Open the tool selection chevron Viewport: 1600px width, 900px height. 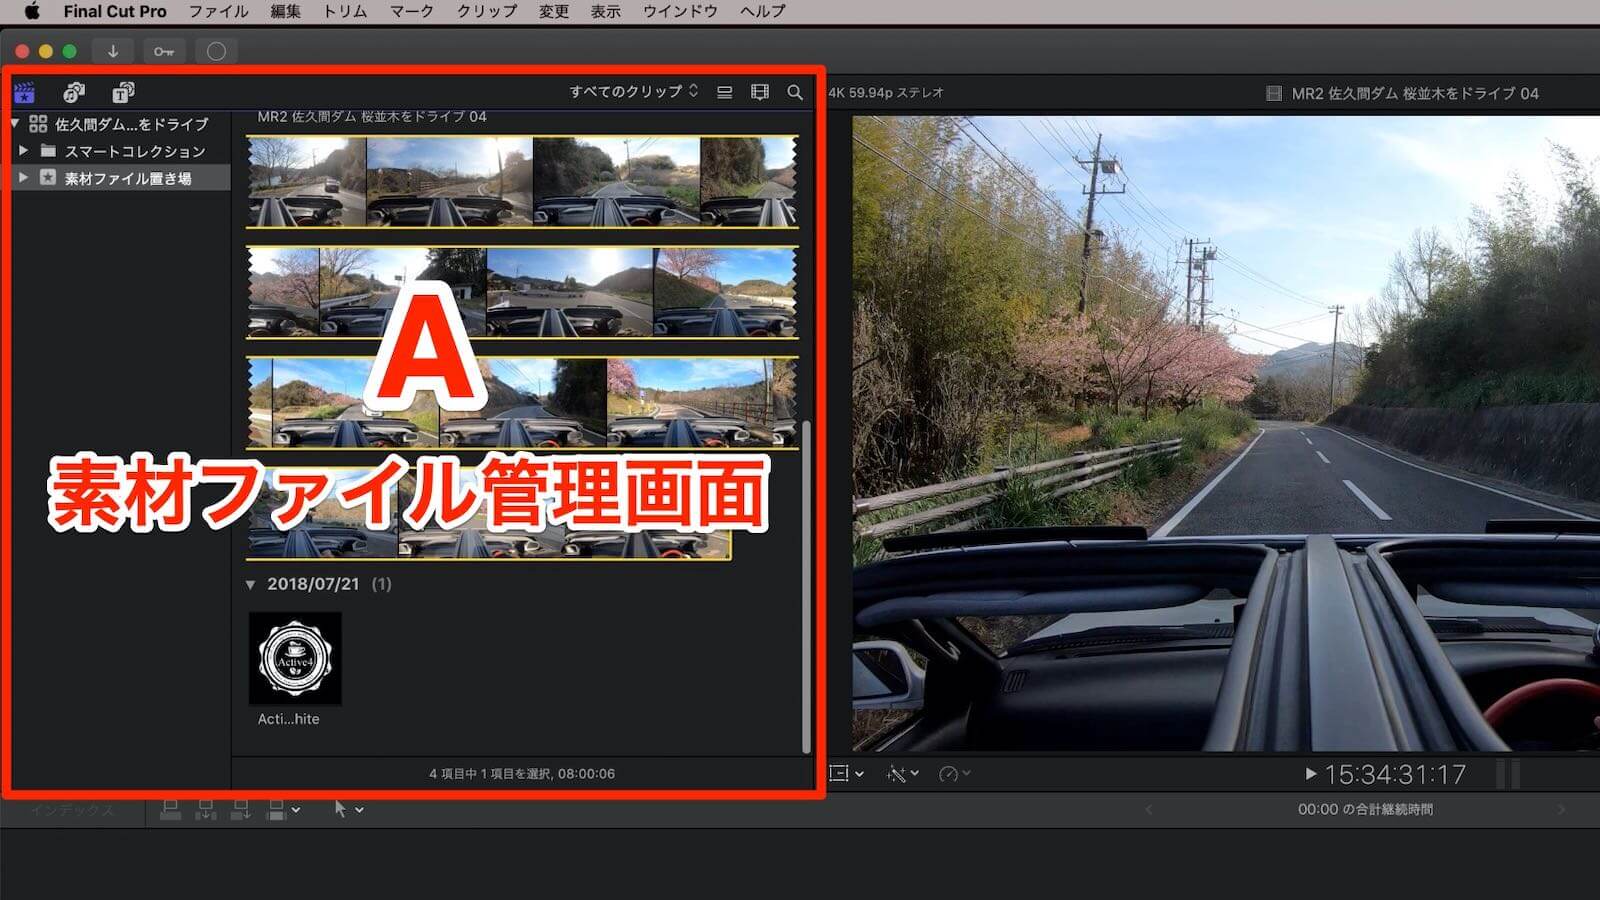359,810
